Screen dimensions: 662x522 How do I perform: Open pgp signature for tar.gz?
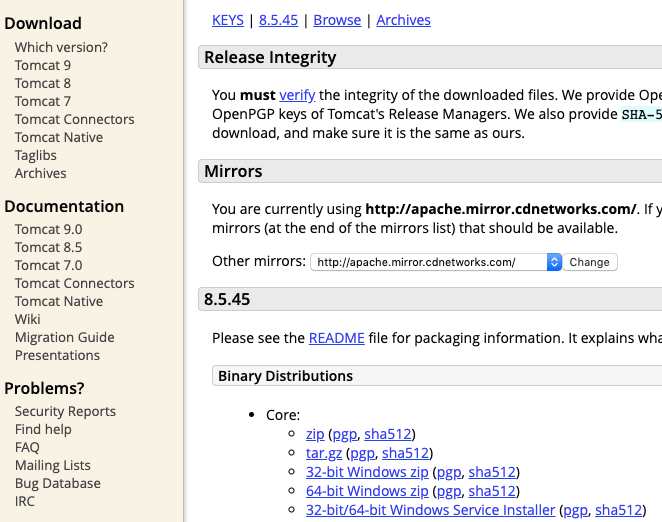click(362, 453)
